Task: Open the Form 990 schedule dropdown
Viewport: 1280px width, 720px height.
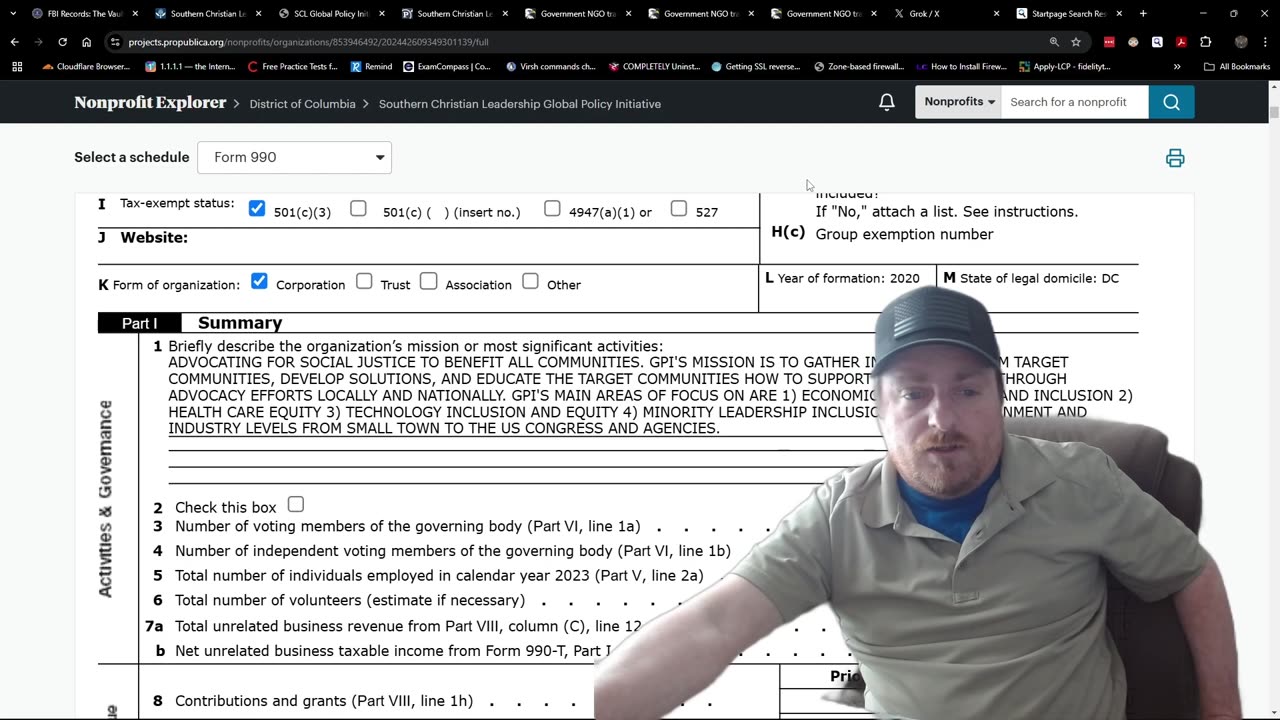Action: pyautogui.click(x=295, y=157)
